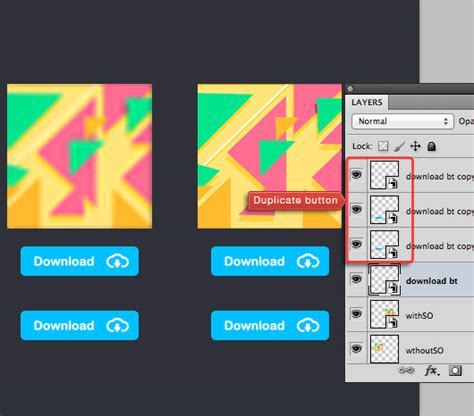Click Download button immediately below blurred artwork

[x=79, y=261]
